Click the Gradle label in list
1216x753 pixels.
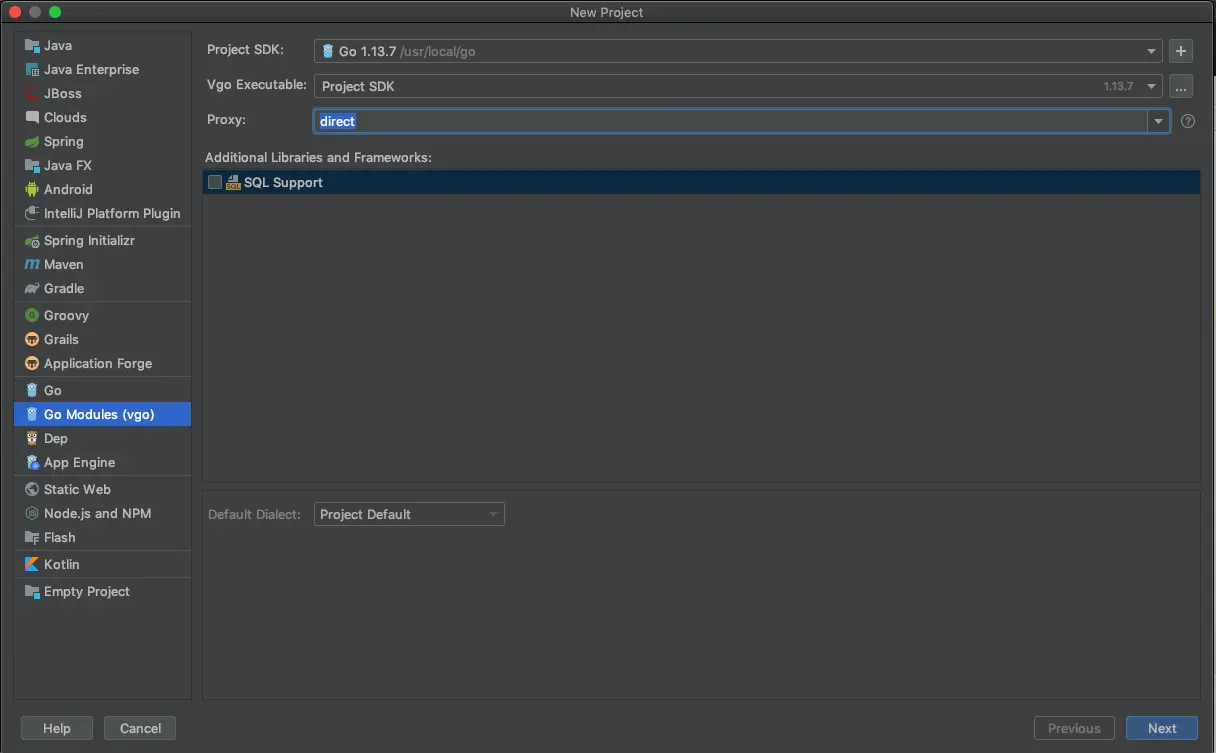[64, 288]
